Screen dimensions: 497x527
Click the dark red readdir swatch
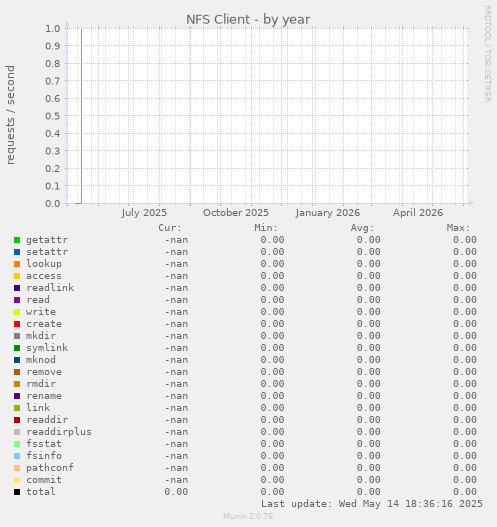pyautogui.click(x=17, y=420)
